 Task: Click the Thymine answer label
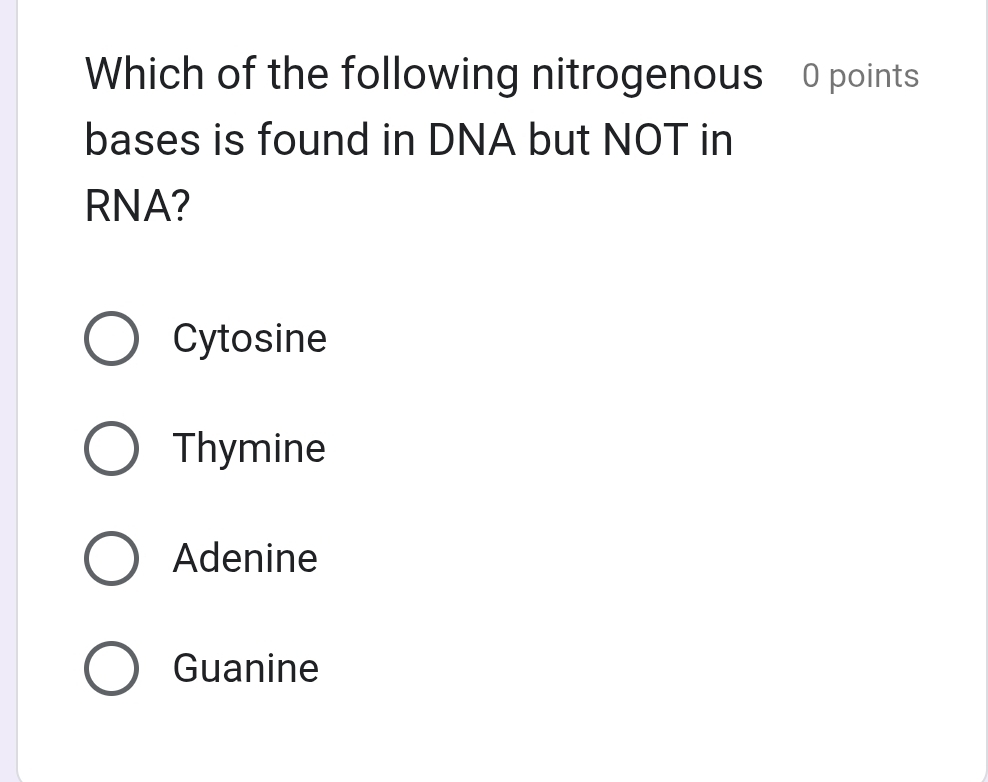(249, 448)
